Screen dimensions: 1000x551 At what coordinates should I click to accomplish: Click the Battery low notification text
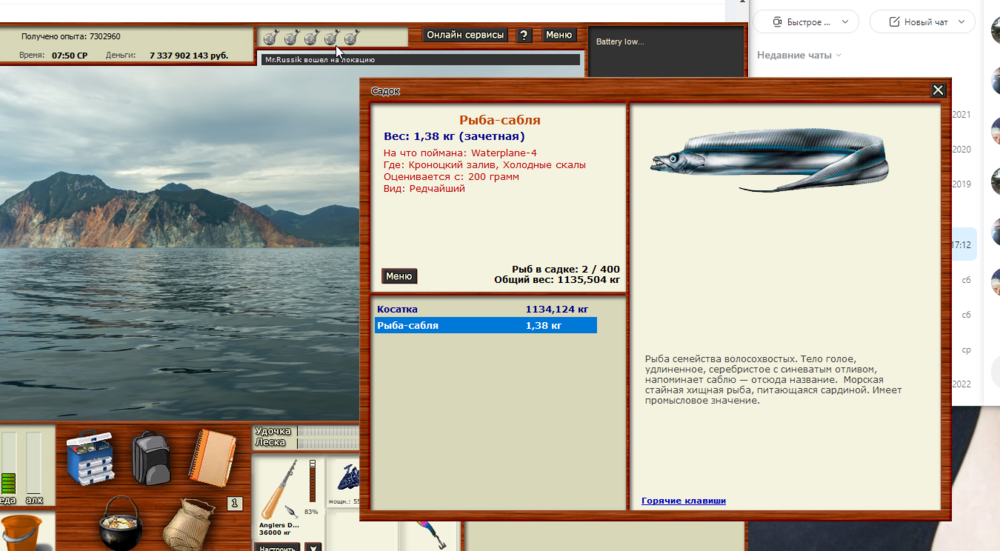(x=620, y=41)
